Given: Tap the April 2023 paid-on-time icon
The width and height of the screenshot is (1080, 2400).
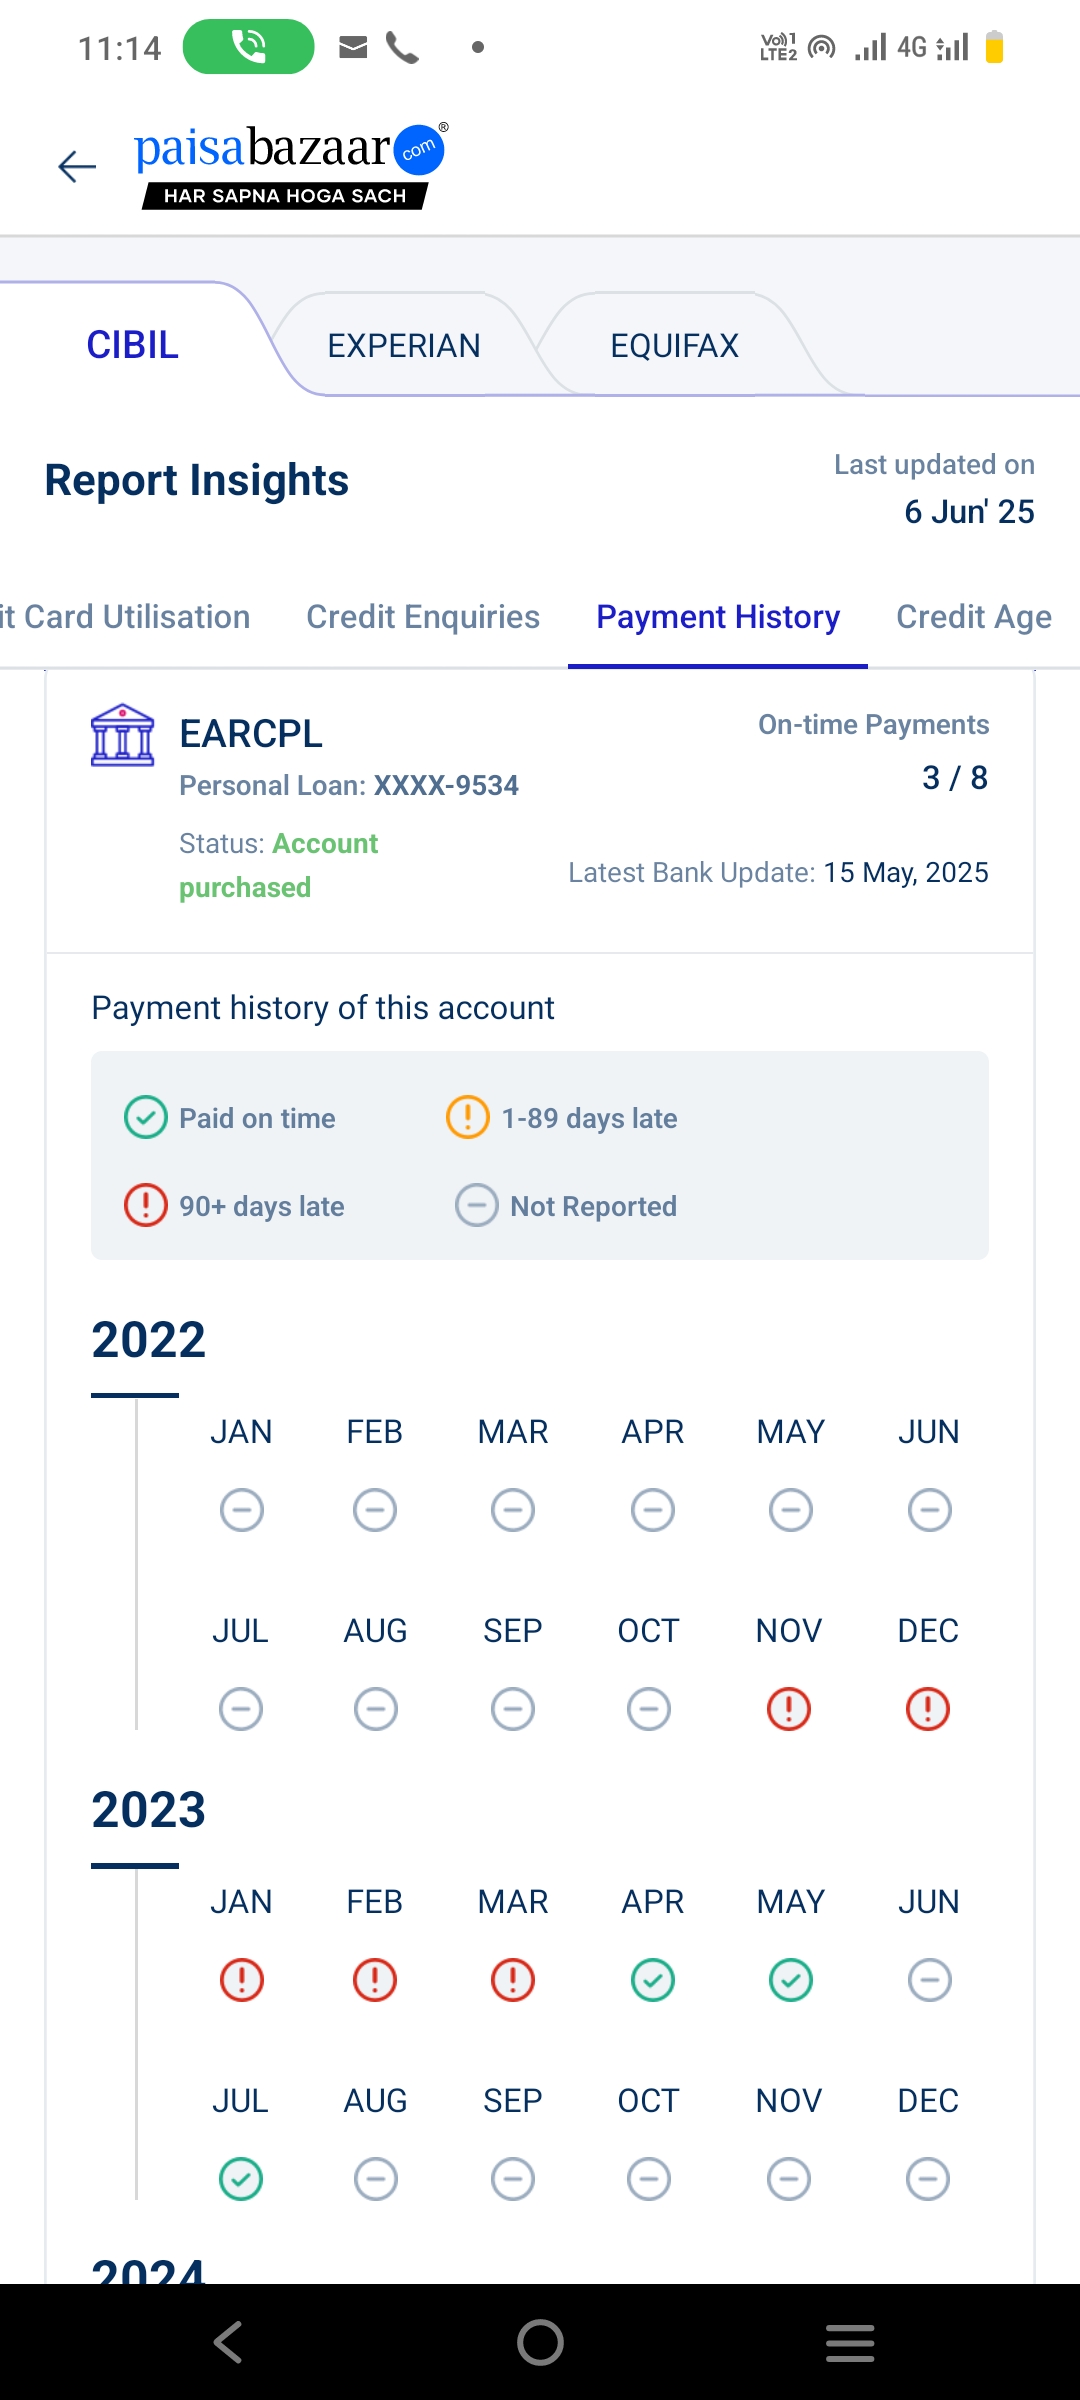Looking at the screenshot, I should point(653,1980).
